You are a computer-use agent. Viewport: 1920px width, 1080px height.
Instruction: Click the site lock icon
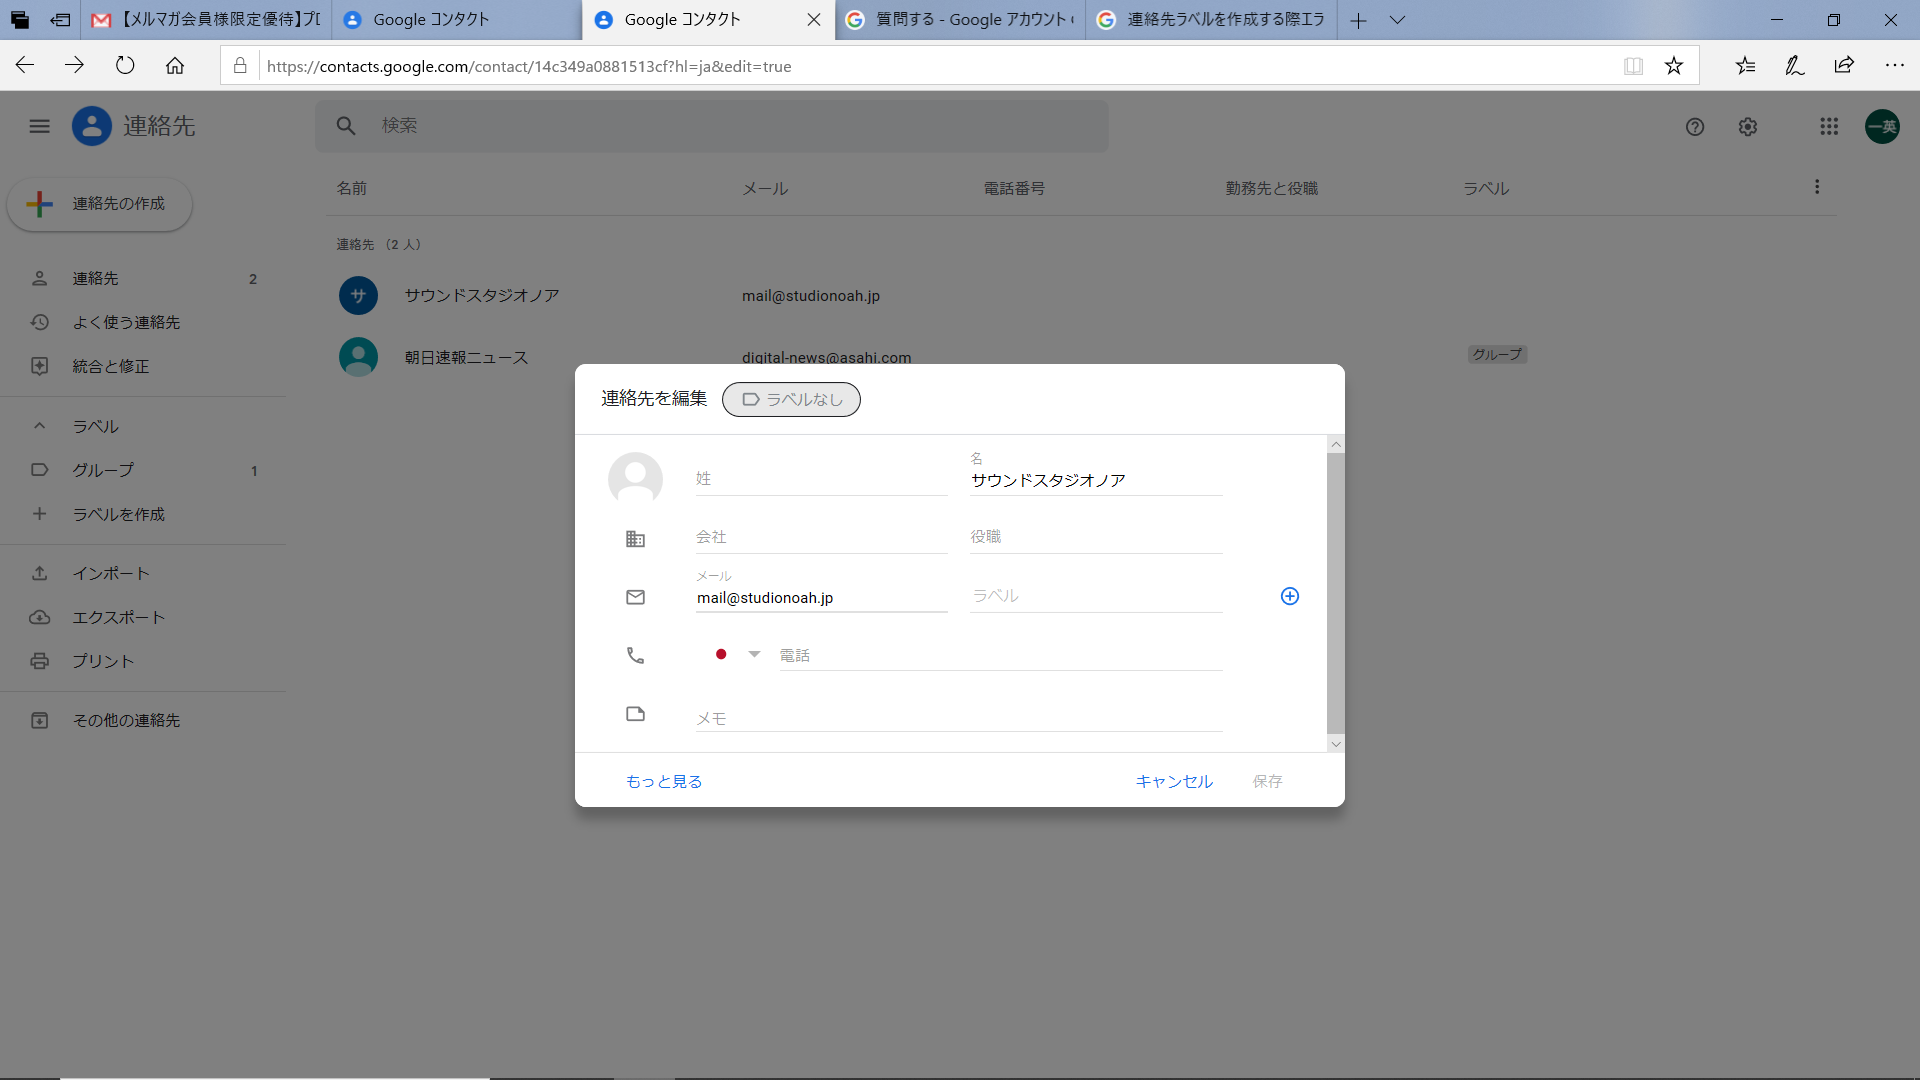tap(240, 66)
